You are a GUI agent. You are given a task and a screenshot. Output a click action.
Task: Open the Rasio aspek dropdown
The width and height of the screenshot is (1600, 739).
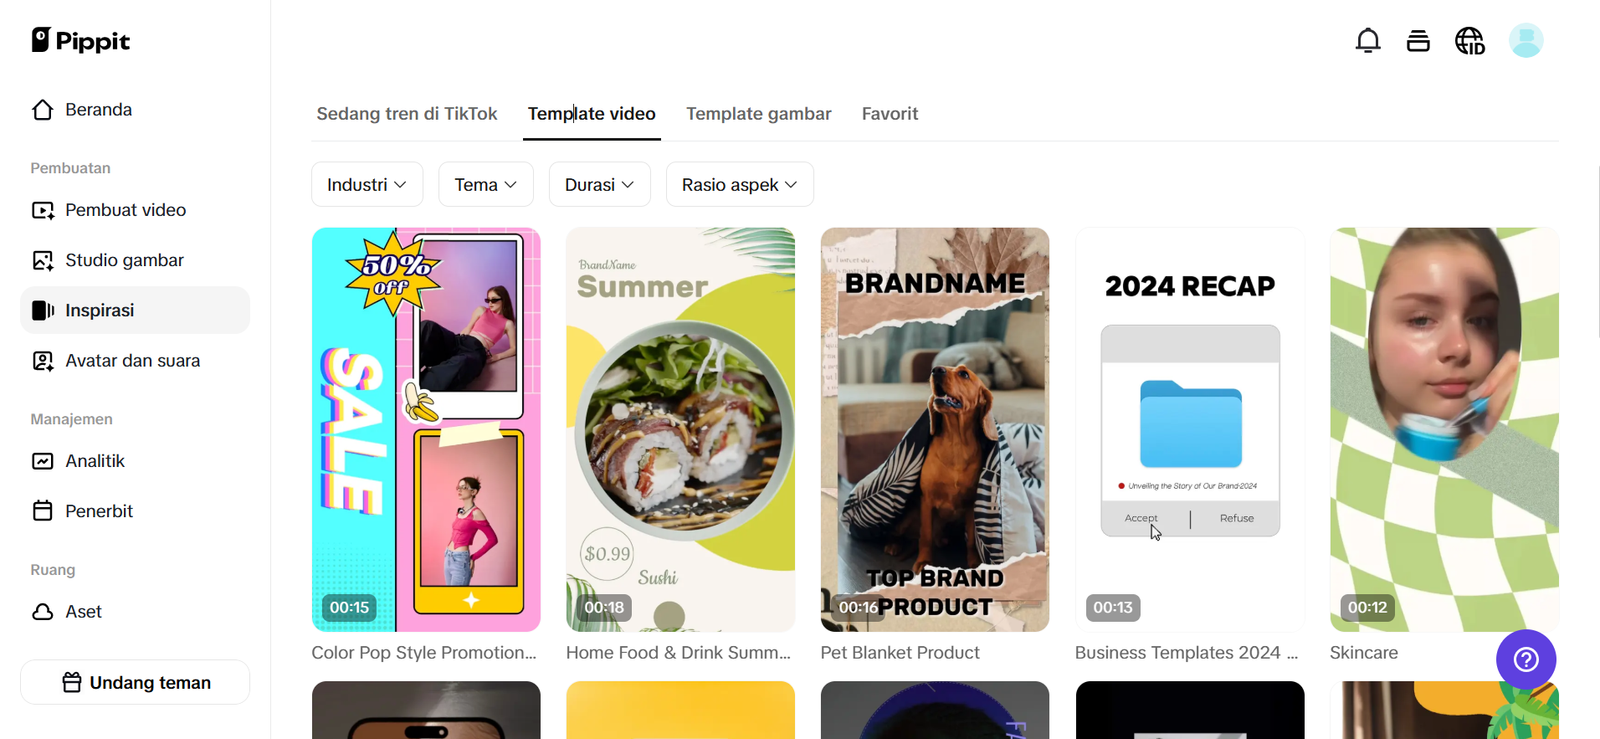(x=740, y=185)
